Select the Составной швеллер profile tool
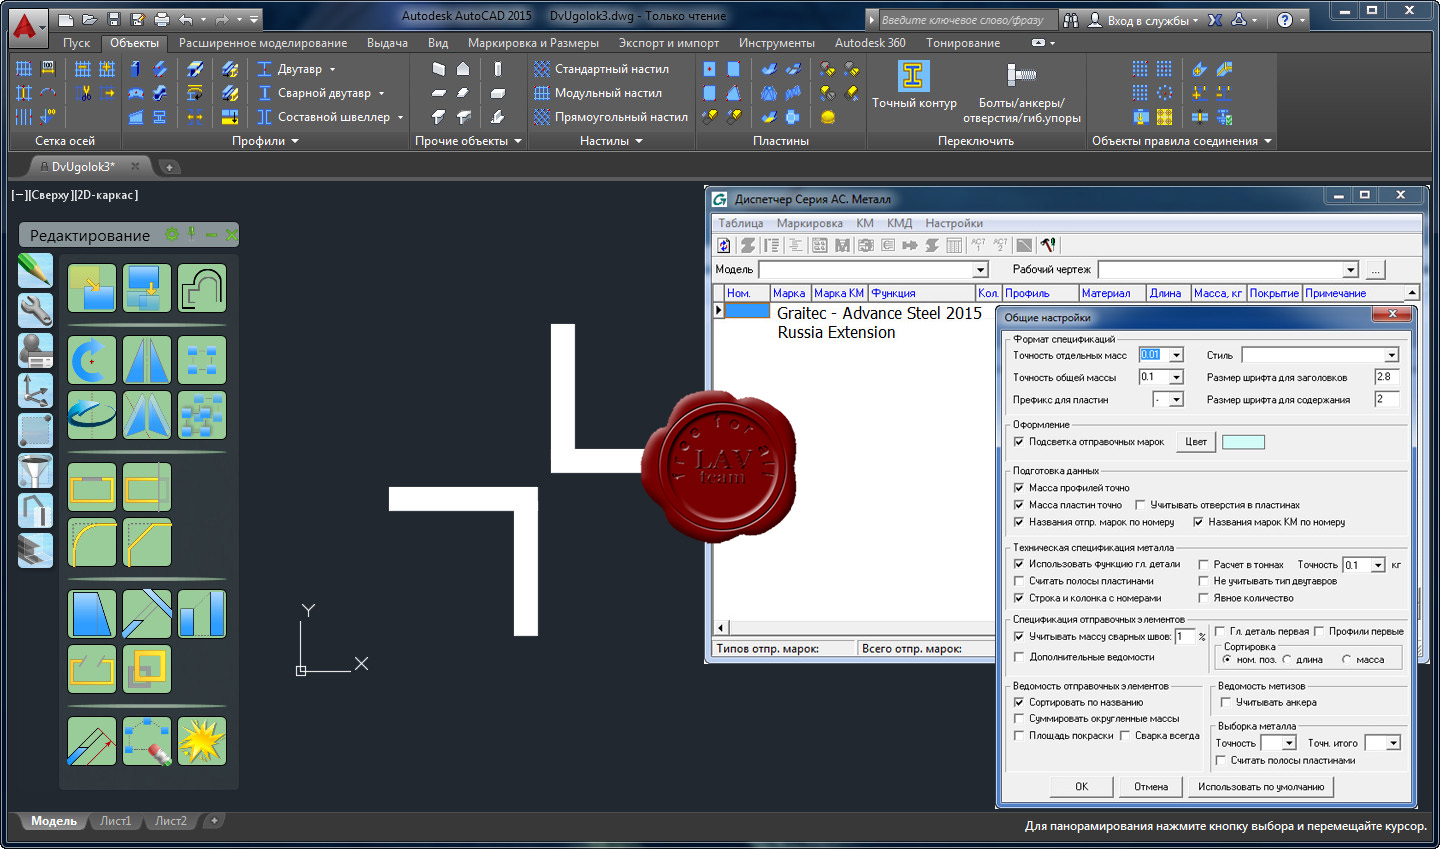Viewport: 1440px width, 849px height. [x=330, y=117]
